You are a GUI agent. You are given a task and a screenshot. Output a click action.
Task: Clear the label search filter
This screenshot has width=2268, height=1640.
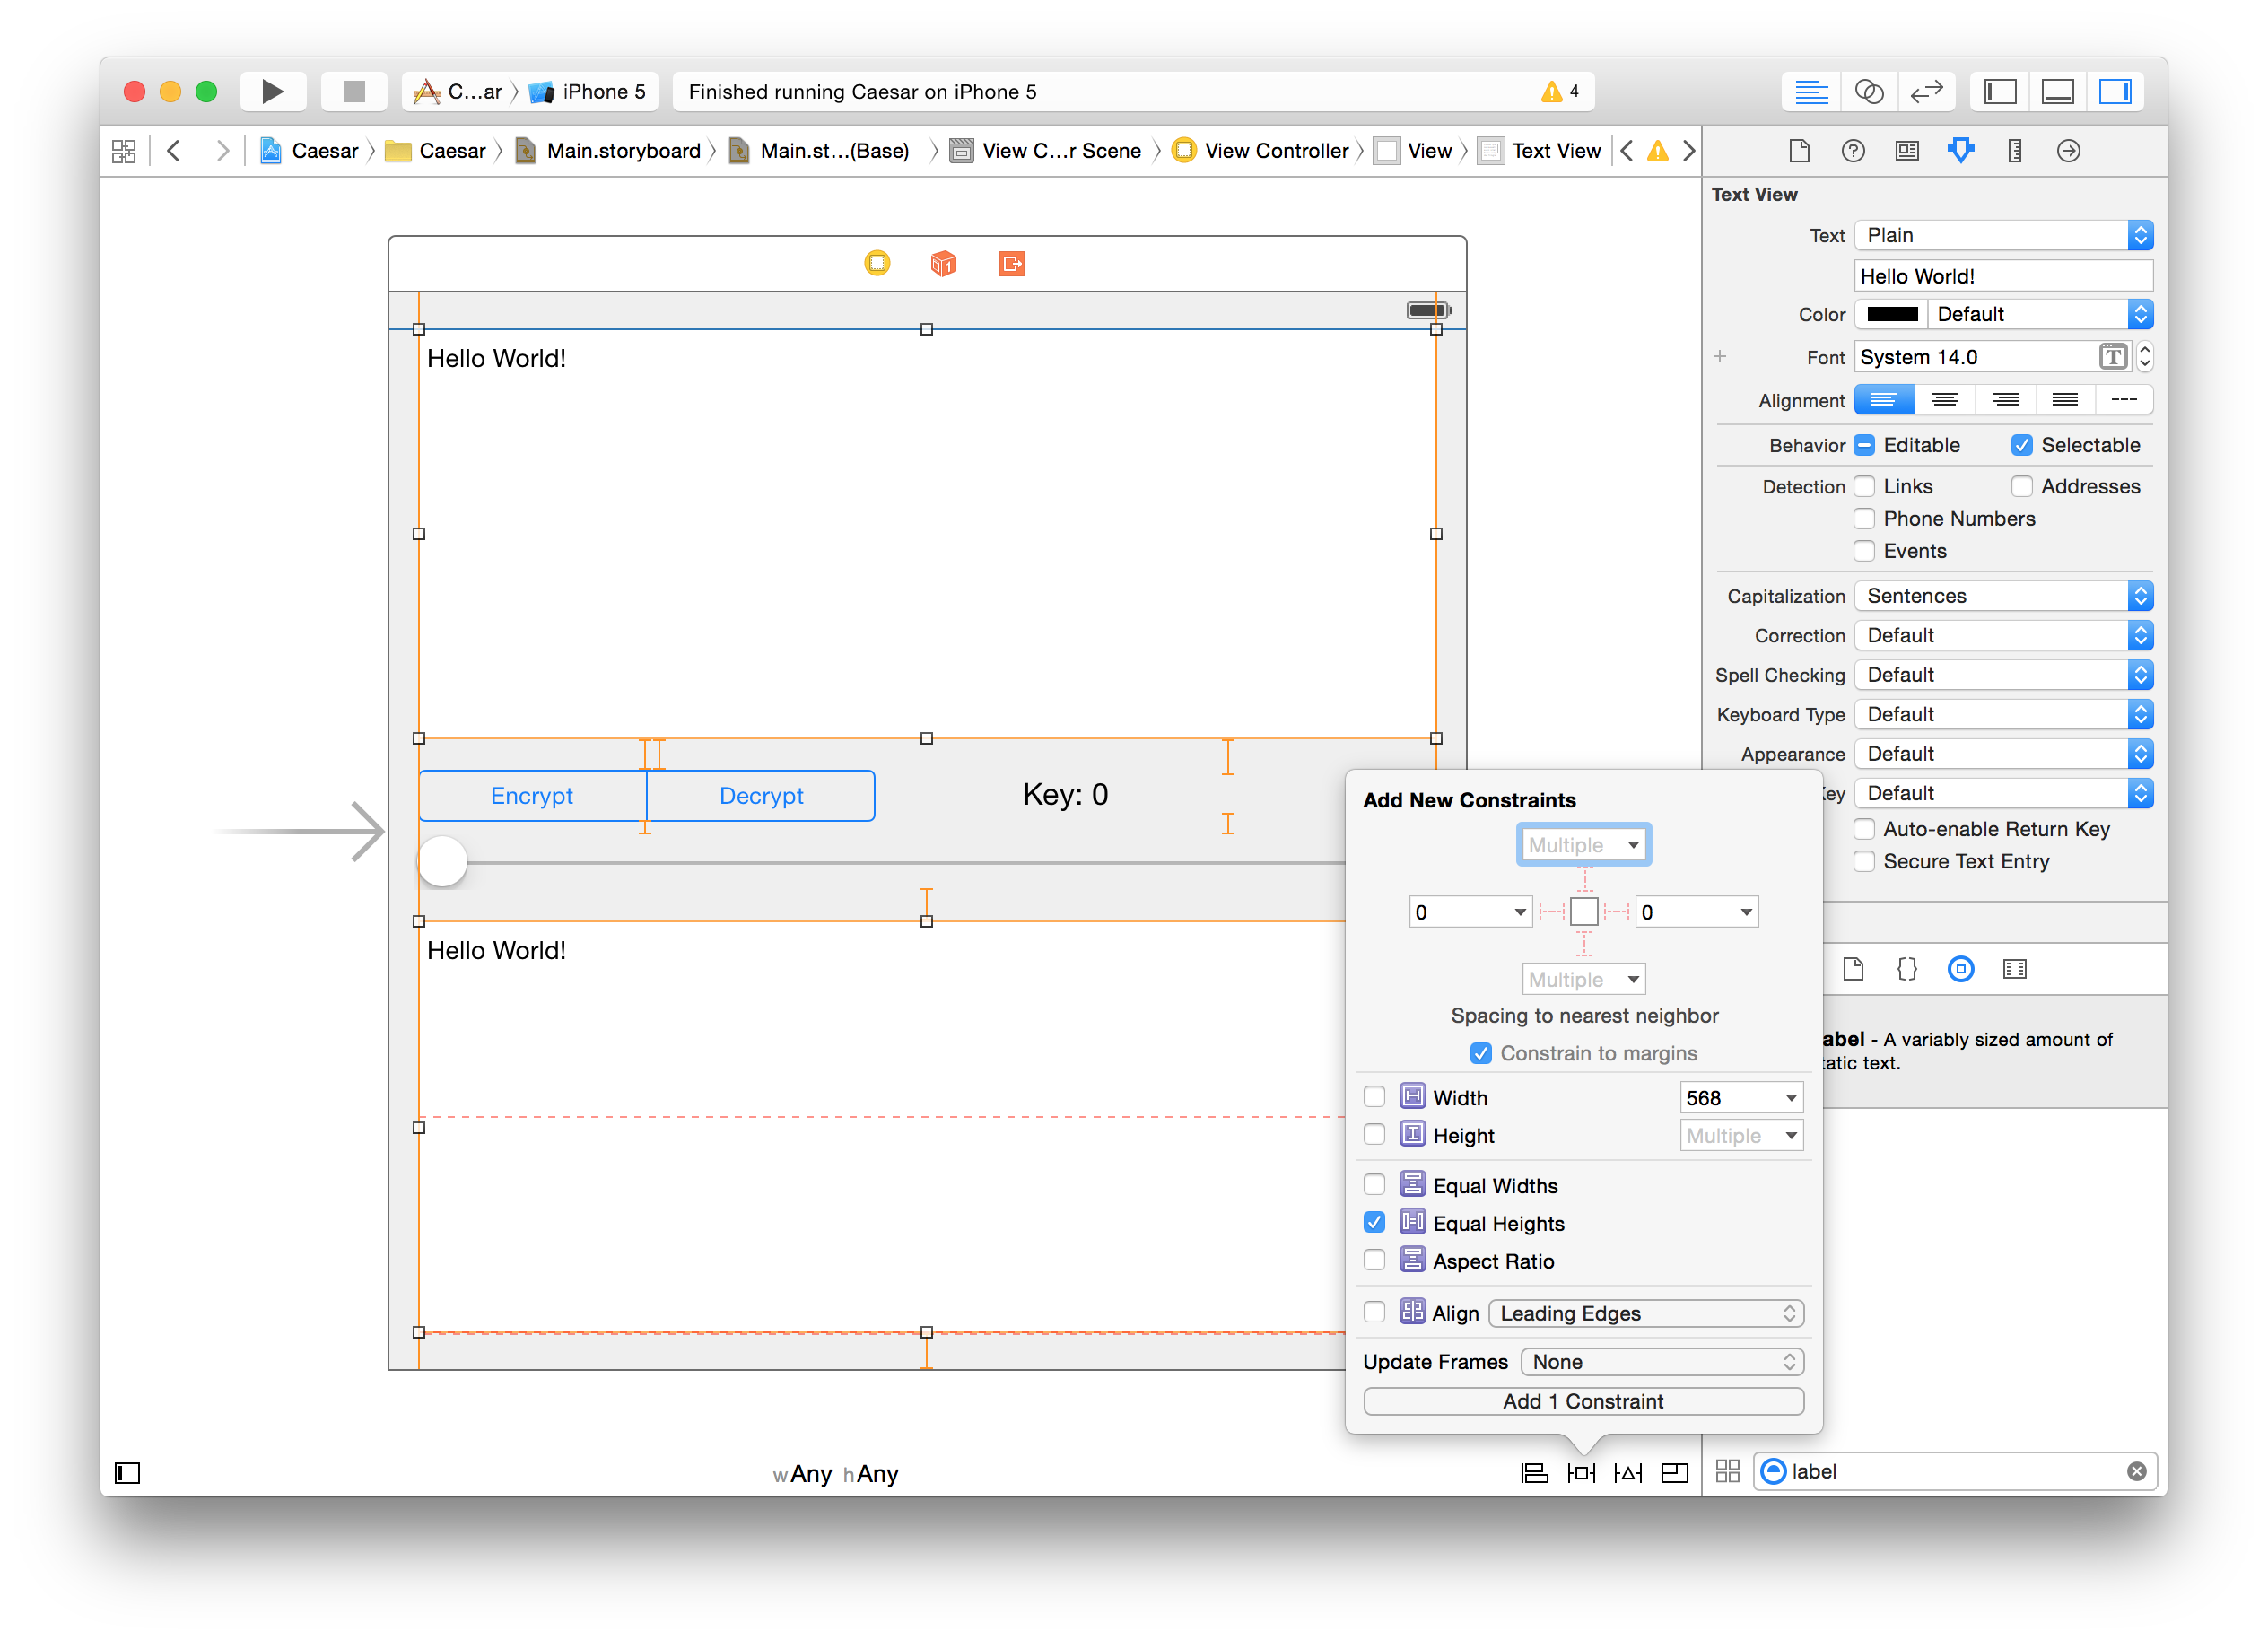pyautogui.click(x=2136, y=1471)
